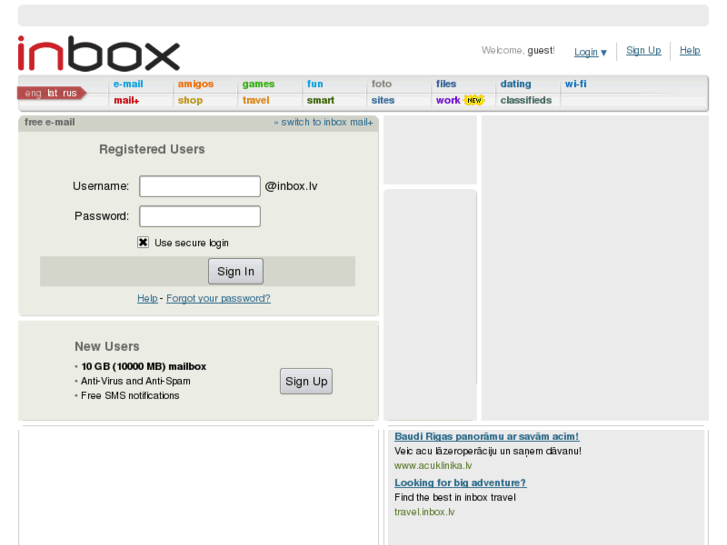Open the e-mail menu item

point(128,84)
